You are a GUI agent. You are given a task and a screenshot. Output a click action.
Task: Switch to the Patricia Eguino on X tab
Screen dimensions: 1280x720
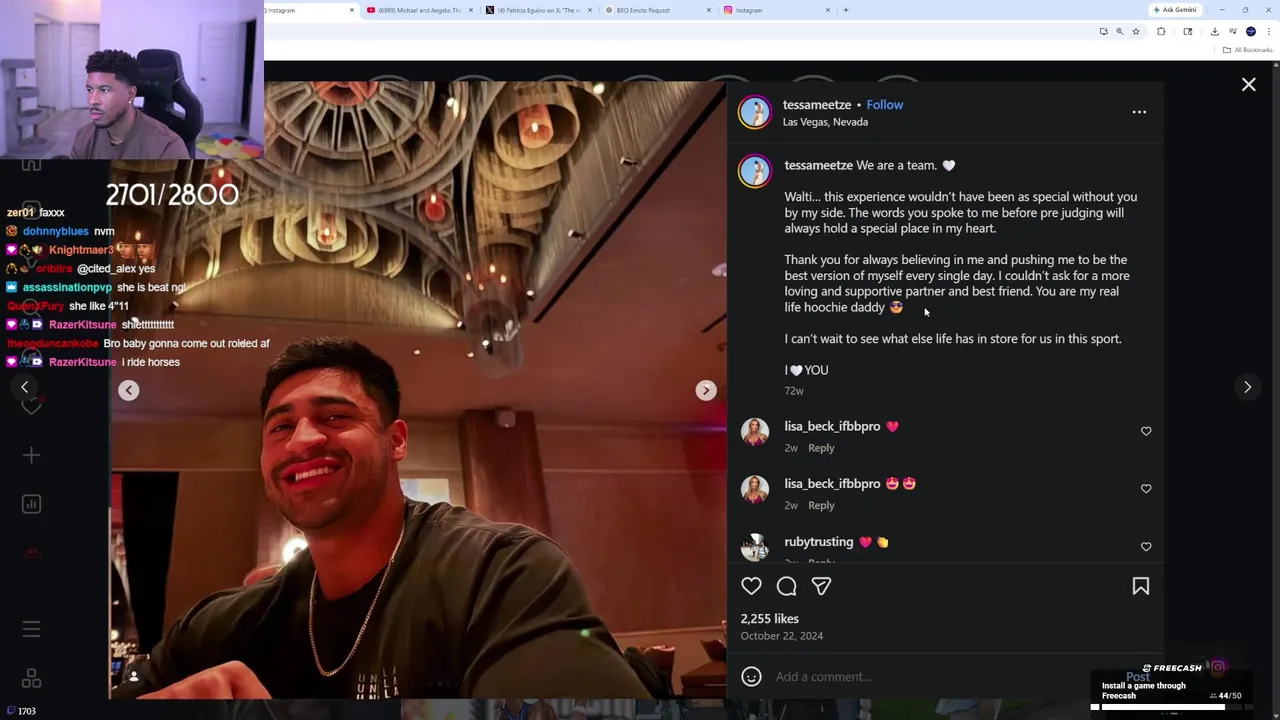click(x=540, y=10)
